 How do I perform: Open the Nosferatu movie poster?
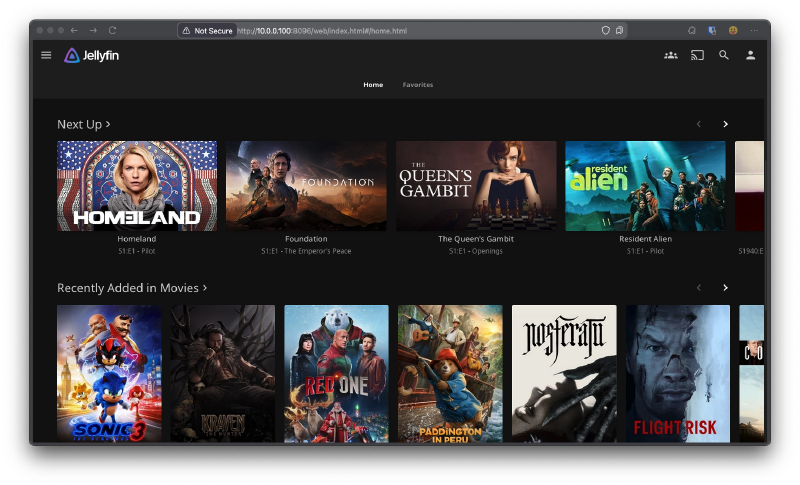[x=564, y=373]
